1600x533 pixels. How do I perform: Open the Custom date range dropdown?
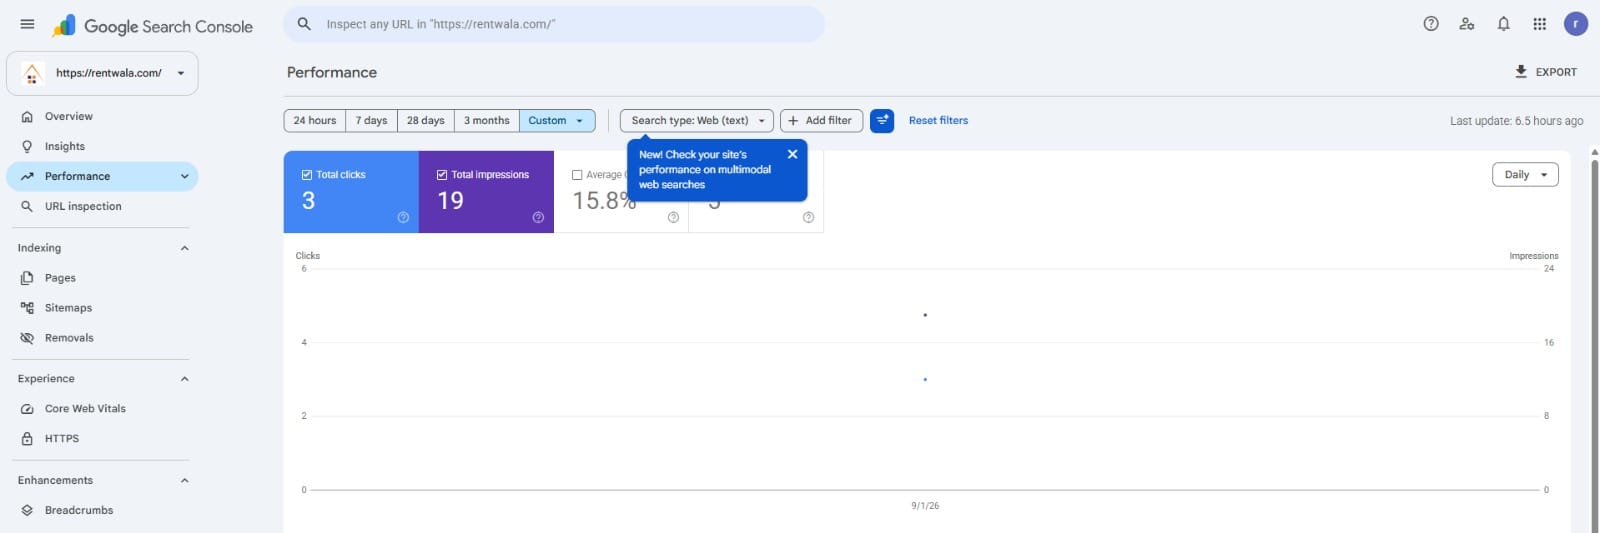(557, 121)
